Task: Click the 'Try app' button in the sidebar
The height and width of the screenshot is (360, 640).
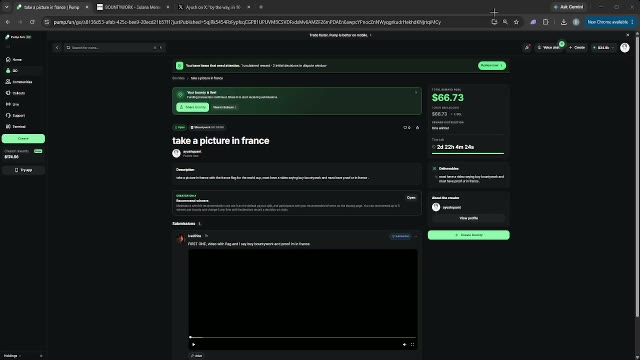Action: (23, 170)
